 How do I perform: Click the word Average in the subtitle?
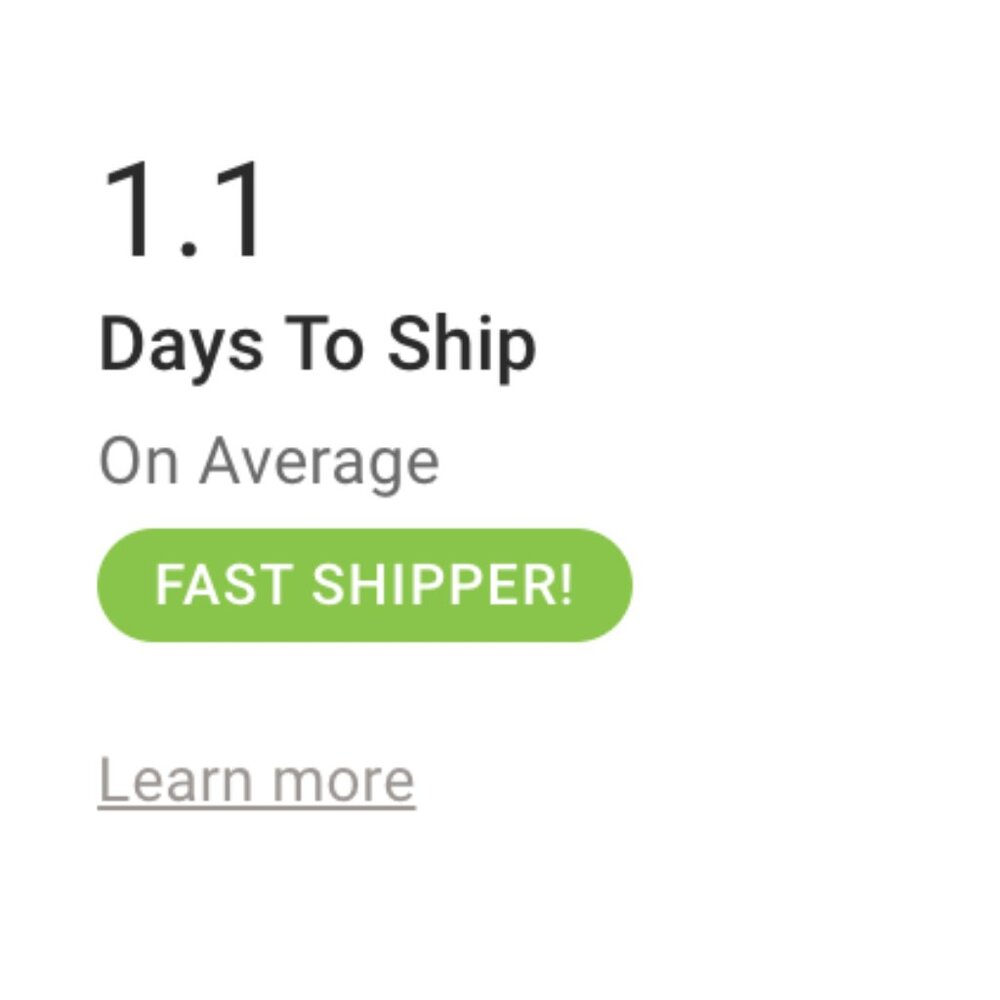[x=318, y=463]
